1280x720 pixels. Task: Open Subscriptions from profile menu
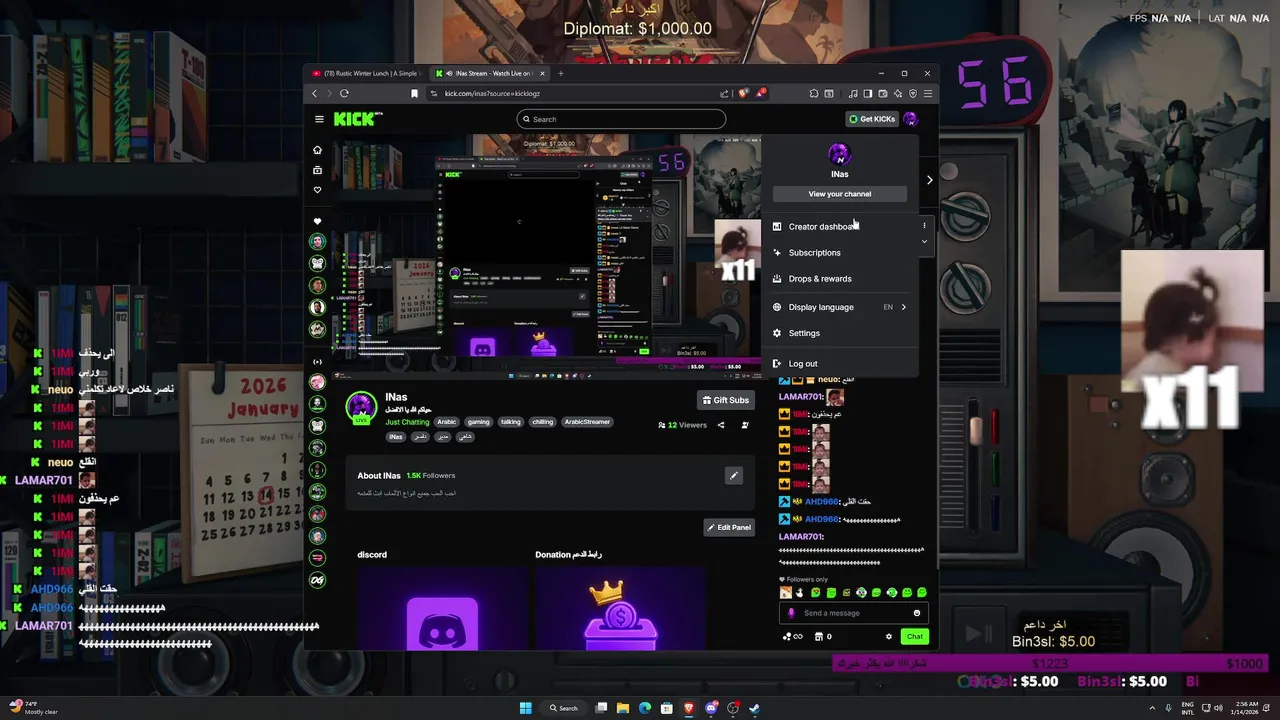coord(840,253)
